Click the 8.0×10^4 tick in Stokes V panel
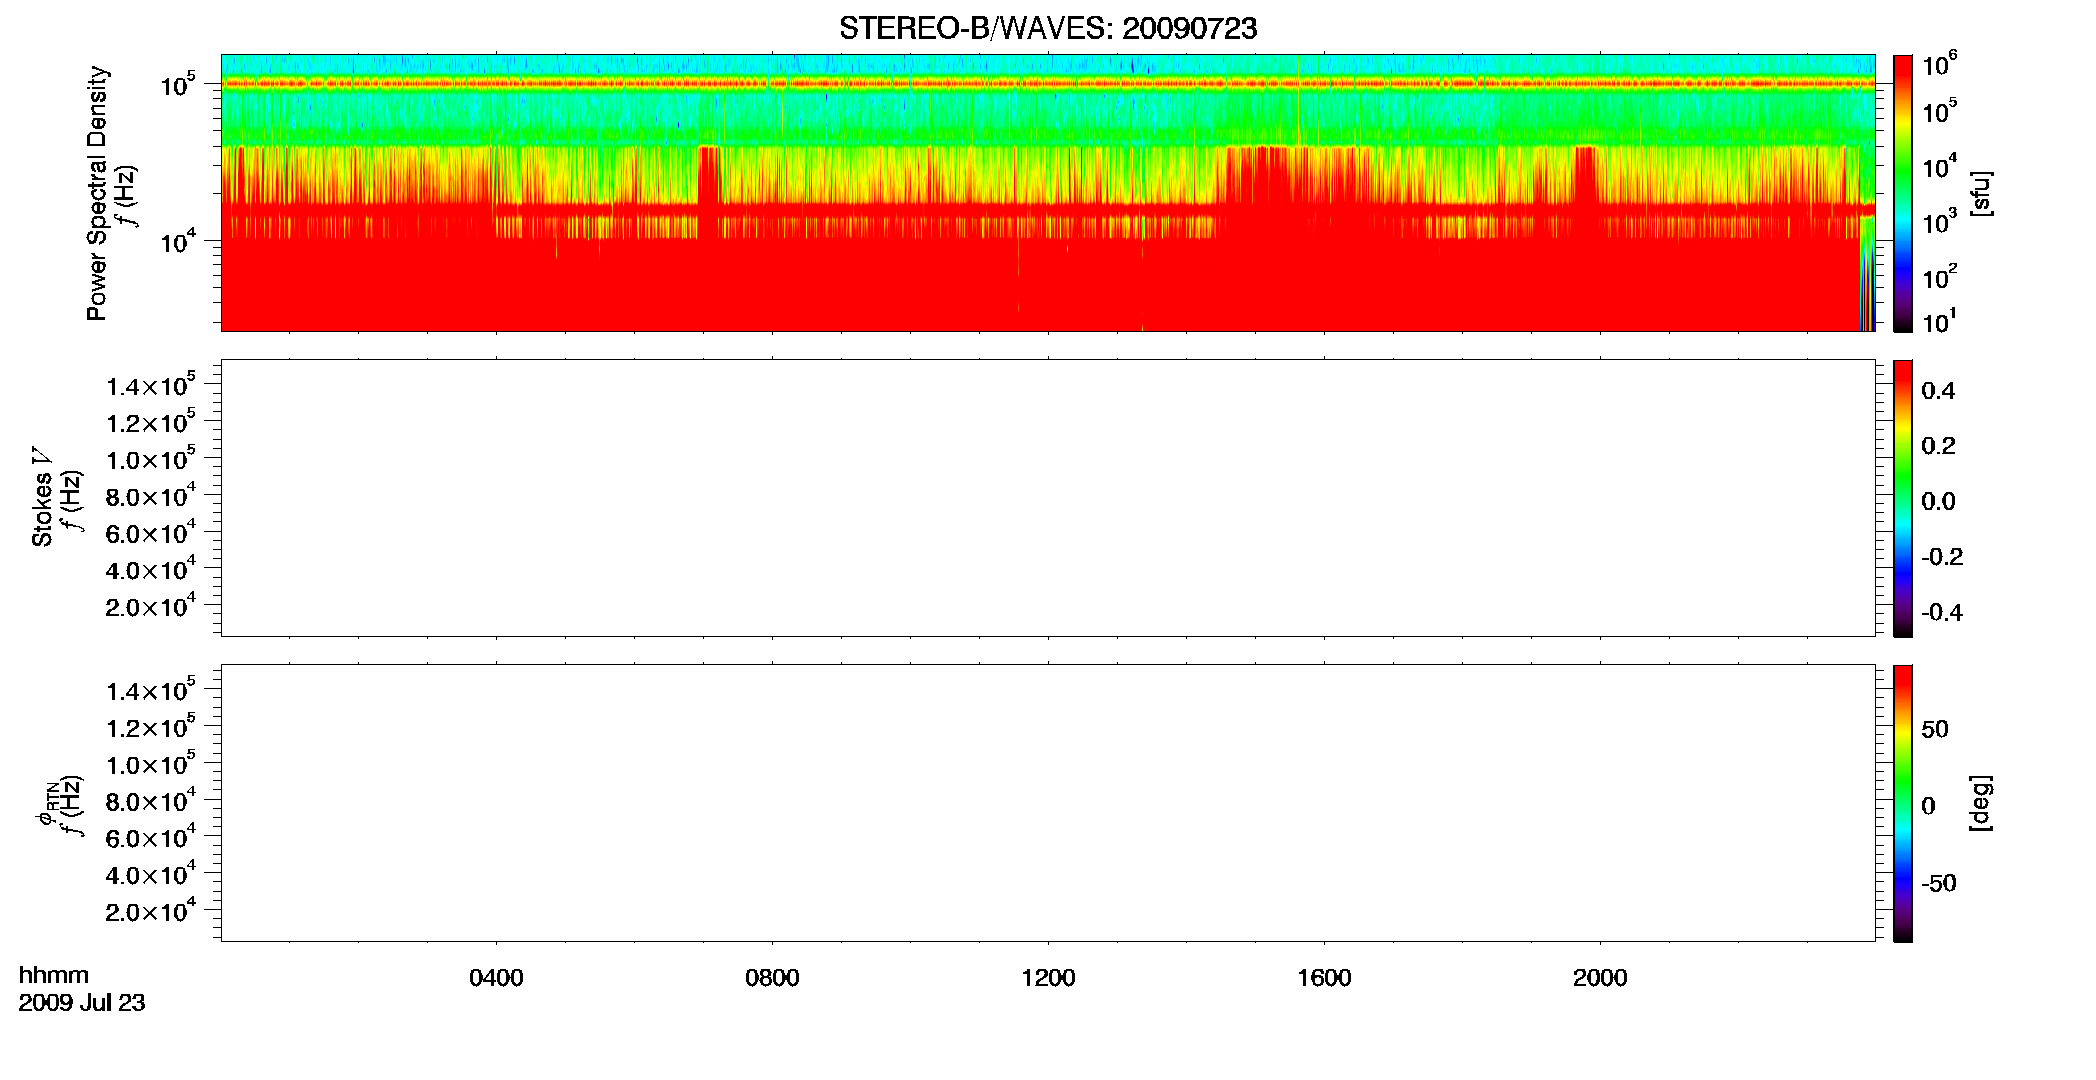This screenshot has width=2096, height=1080. tap(151, 494)
